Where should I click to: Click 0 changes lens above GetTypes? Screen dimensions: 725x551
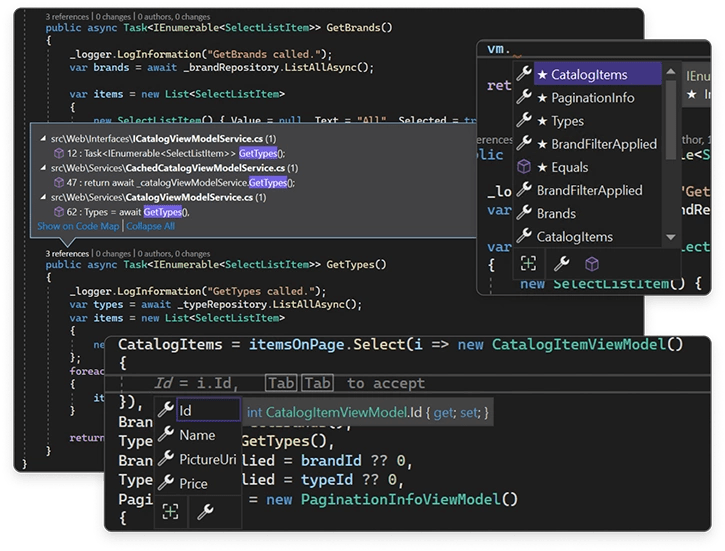tap(113, 254)
